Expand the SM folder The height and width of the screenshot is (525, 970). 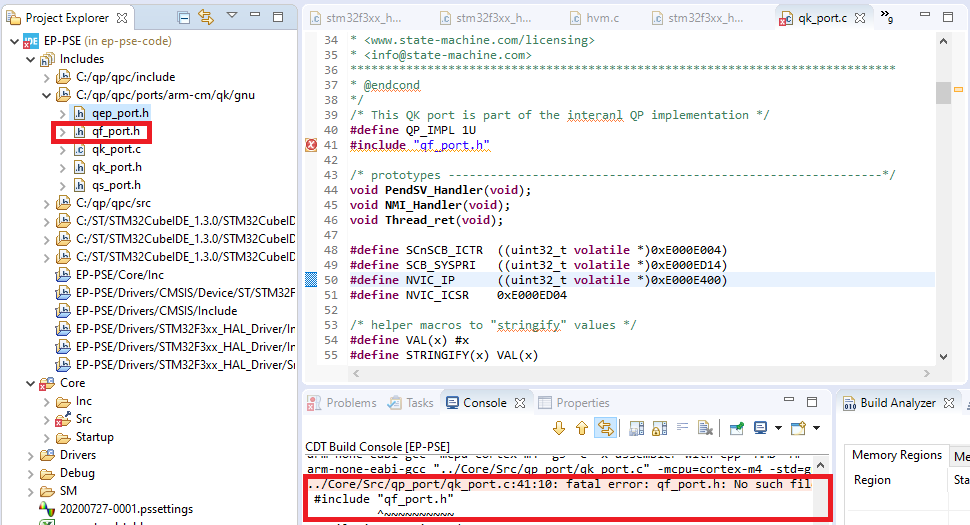tap(30, 492)
